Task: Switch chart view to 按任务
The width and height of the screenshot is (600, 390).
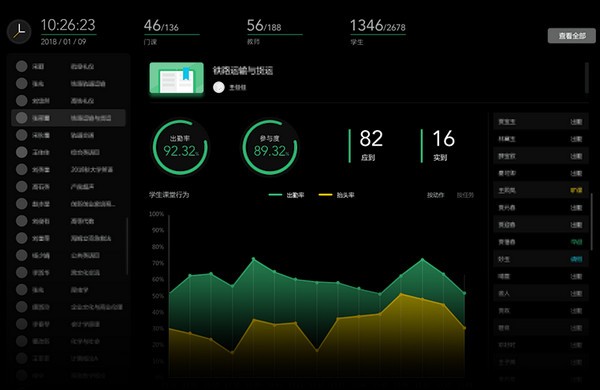Action: coord(465,195)
